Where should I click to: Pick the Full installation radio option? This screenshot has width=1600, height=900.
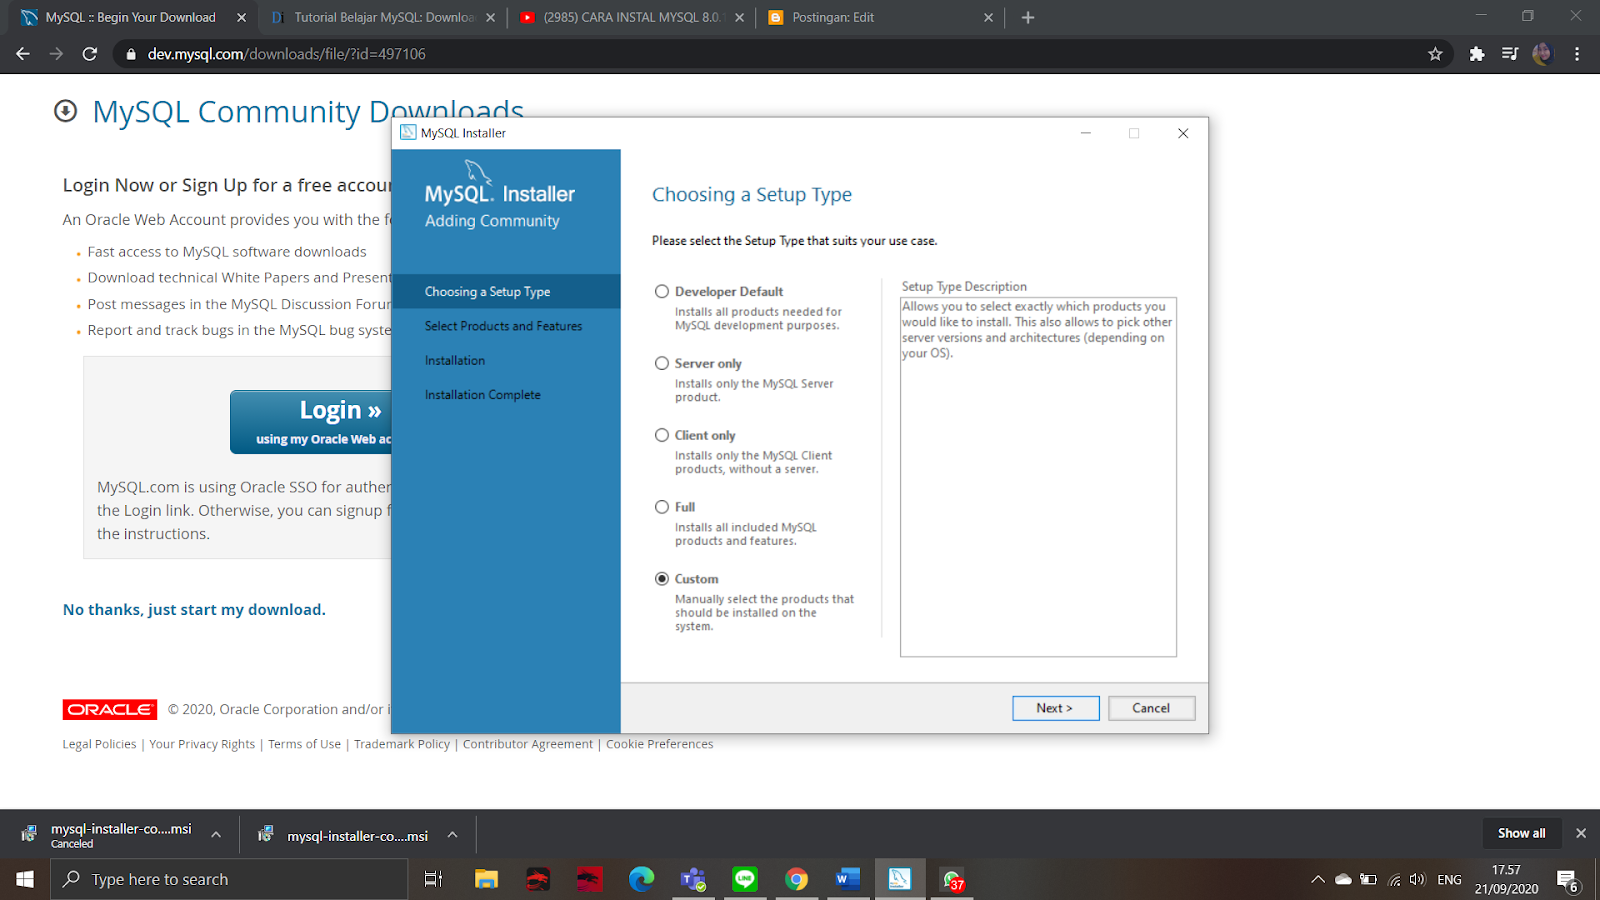point(662,508)
